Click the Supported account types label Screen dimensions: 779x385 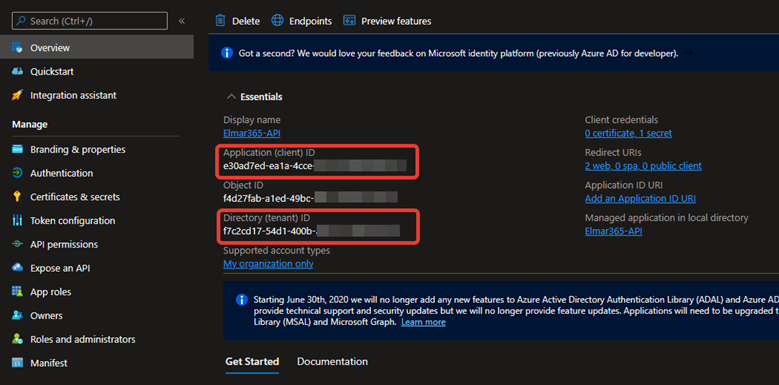point(277,251)
